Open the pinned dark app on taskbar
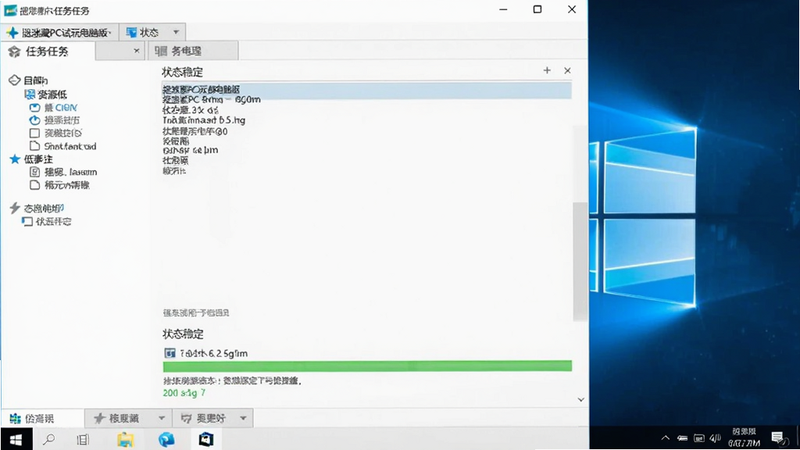 206,439
